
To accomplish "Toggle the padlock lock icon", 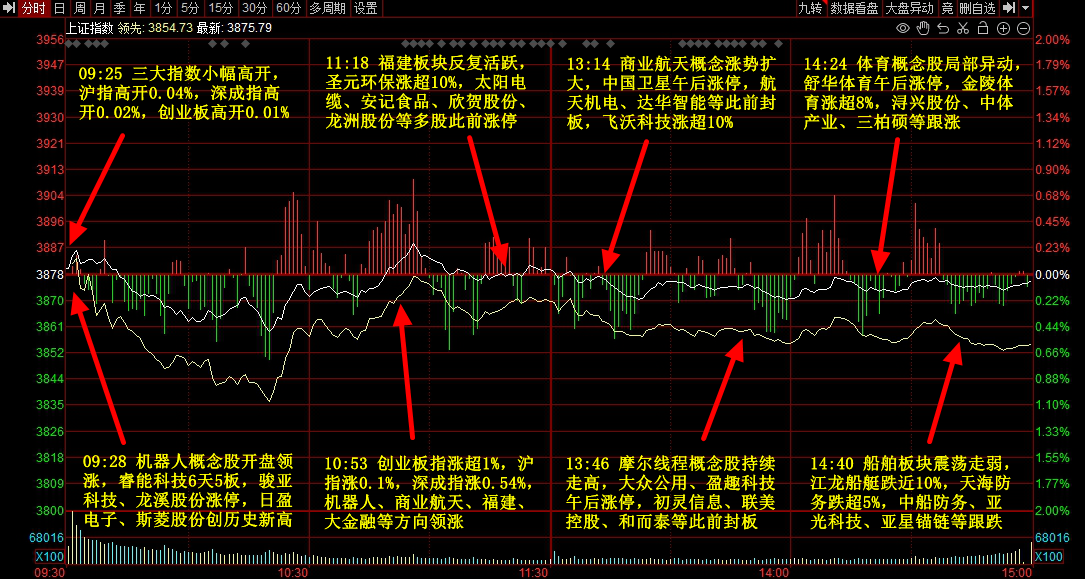I will pos(985,27).
